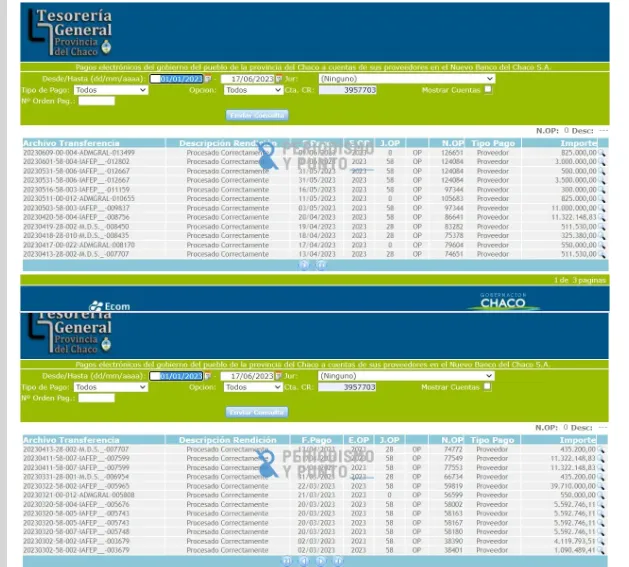
Task: Enable Mostrar Cuentas checkbox in the top form
Action: [488, 89]
